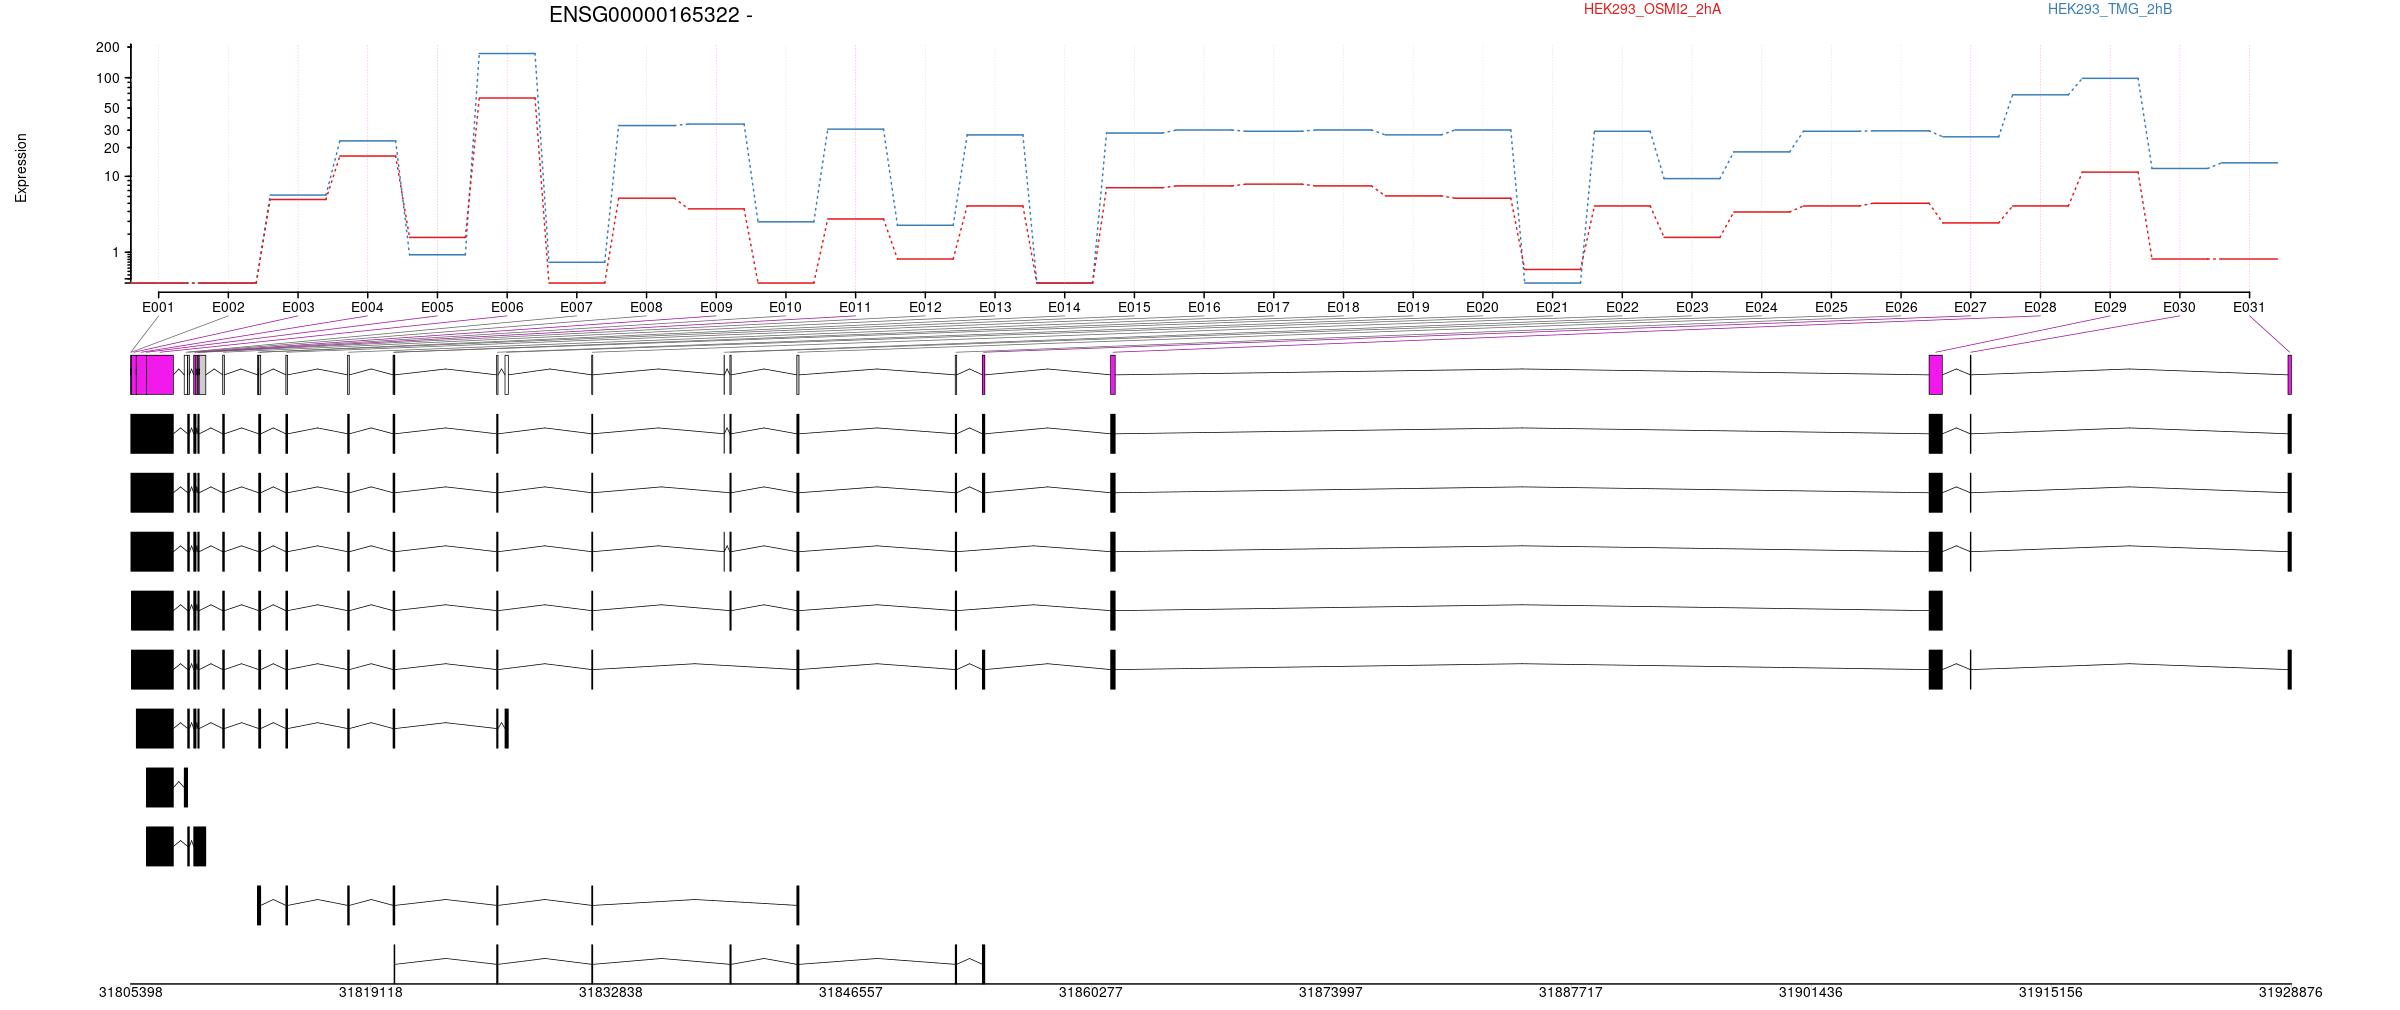The height and width of the screenshot is (1010, 2400).
Task: Click y-axis tick value 20
Action: pos(111,148)
